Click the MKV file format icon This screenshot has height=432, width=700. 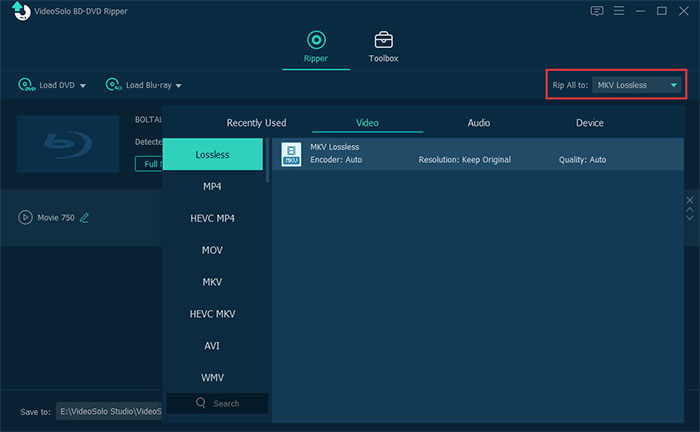[291, 154]
